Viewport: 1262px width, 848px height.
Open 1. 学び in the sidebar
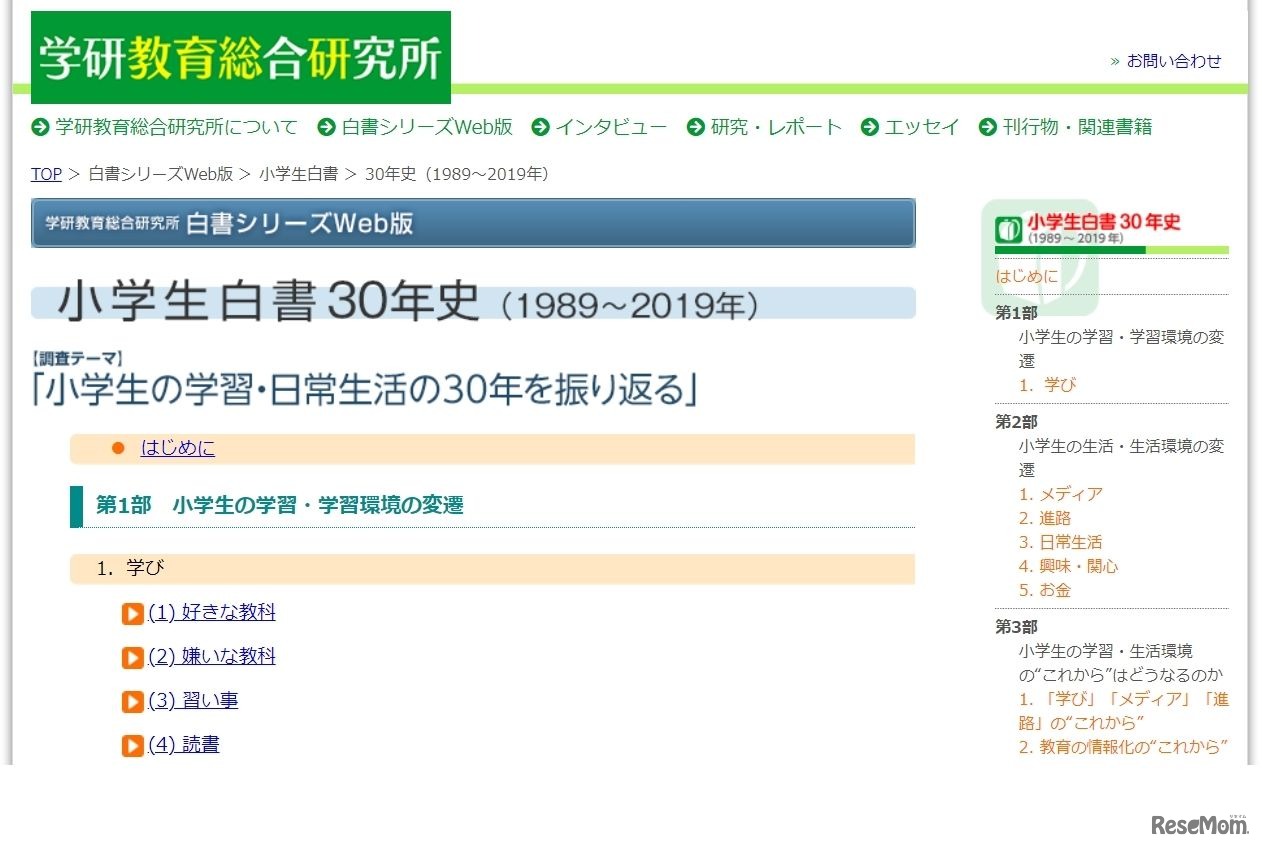point(1048,385)
